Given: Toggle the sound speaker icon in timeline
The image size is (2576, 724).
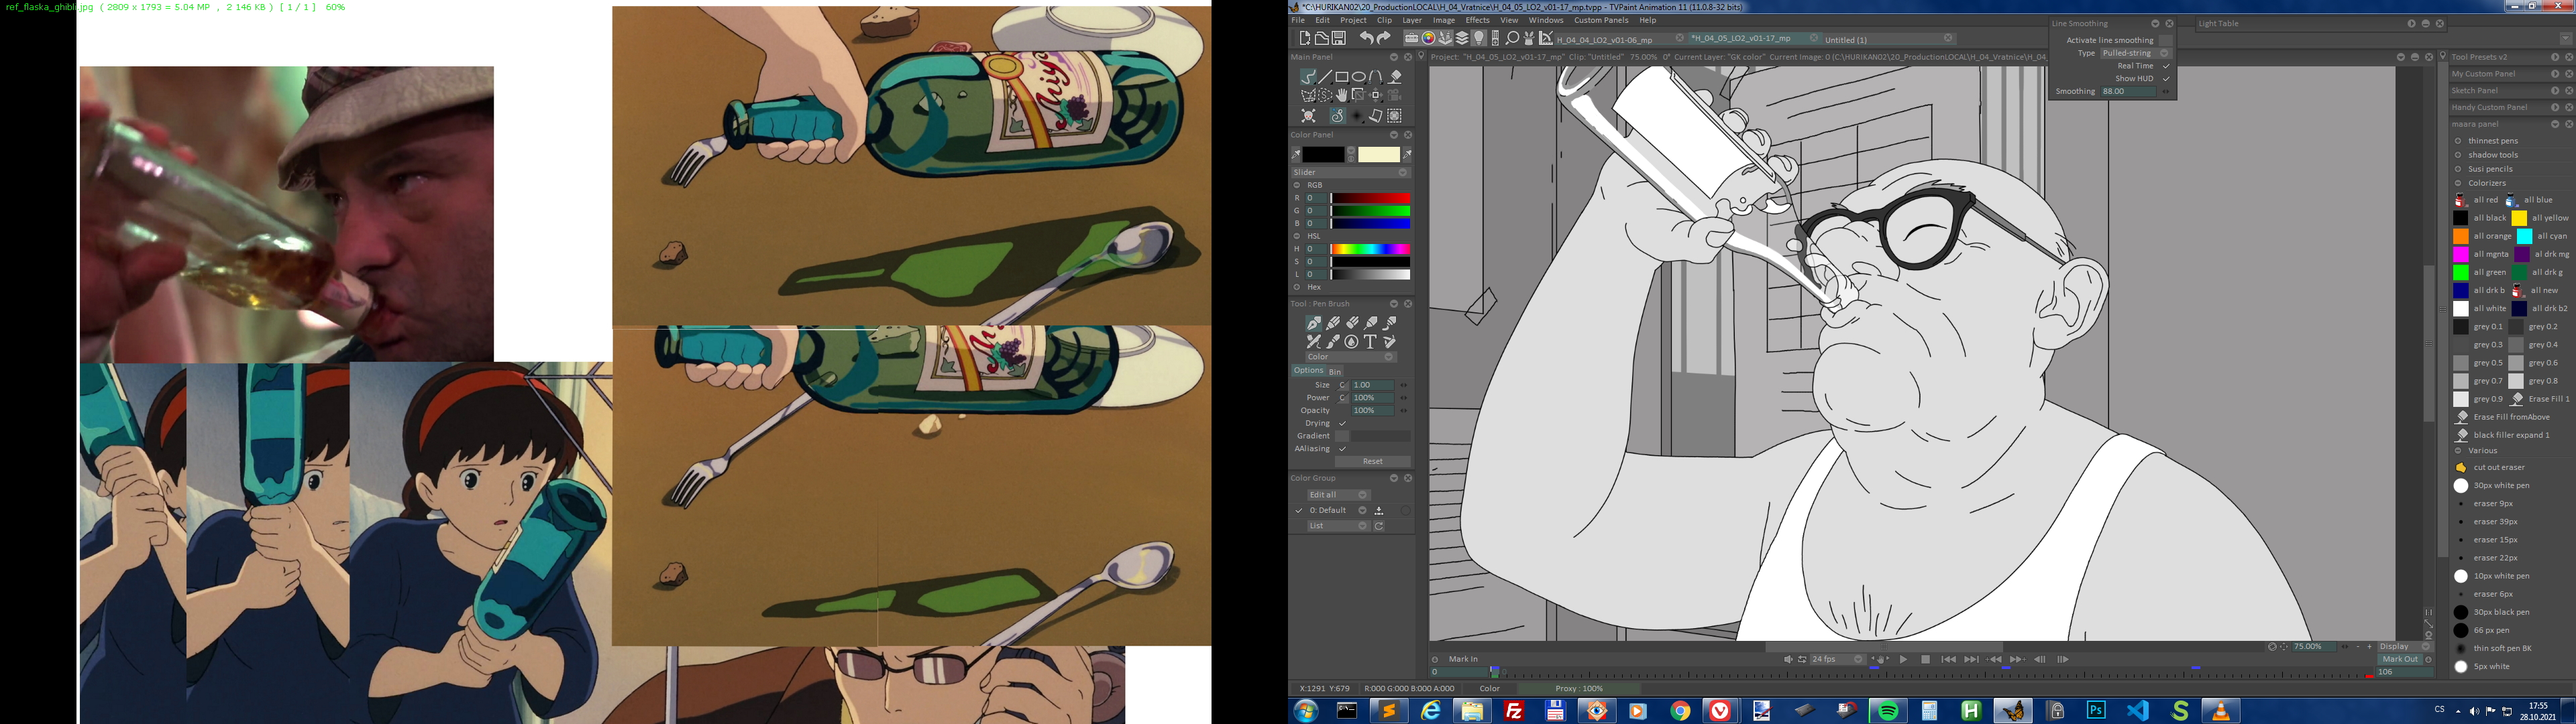Looking at the screenshot, I should pyautogui.click(x=1788, y=659).
